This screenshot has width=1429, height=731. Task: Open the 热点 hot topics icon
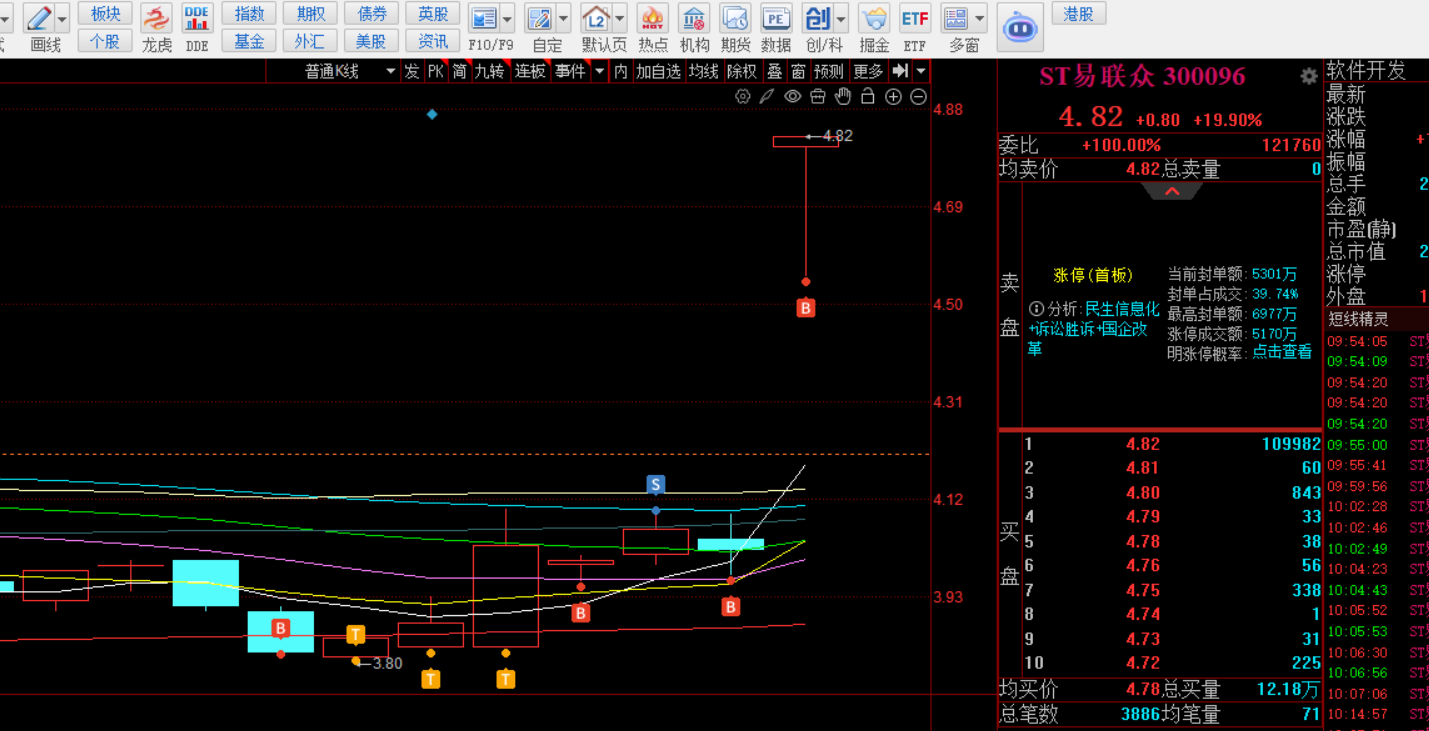tap(653, 18)
